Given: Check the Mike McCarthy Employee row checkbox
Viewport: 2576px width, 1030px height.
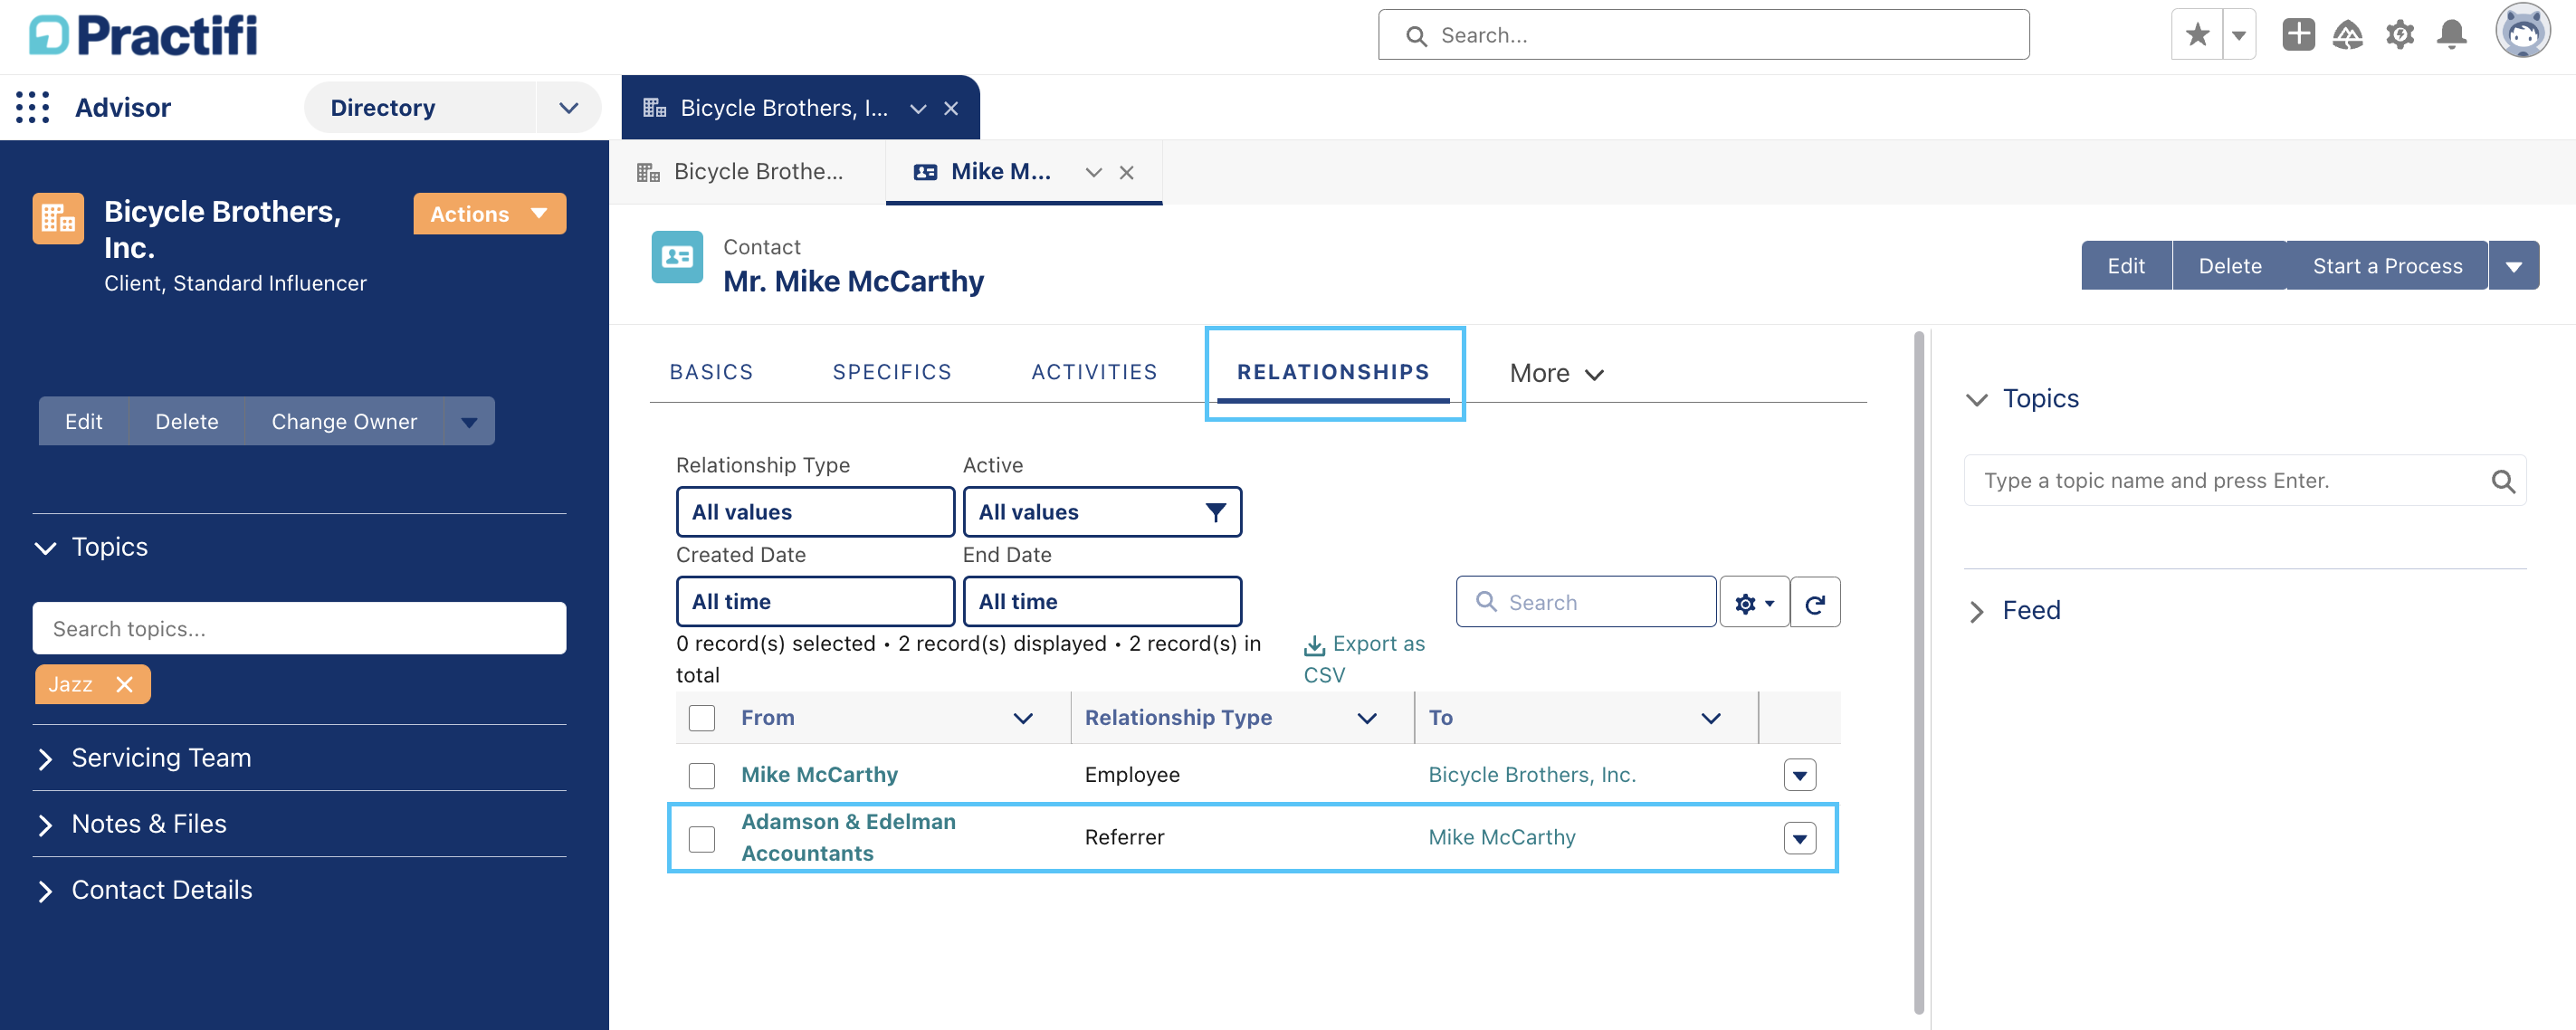Looking at the screenshot, I should pyautogui.click(x=702, y=775).
